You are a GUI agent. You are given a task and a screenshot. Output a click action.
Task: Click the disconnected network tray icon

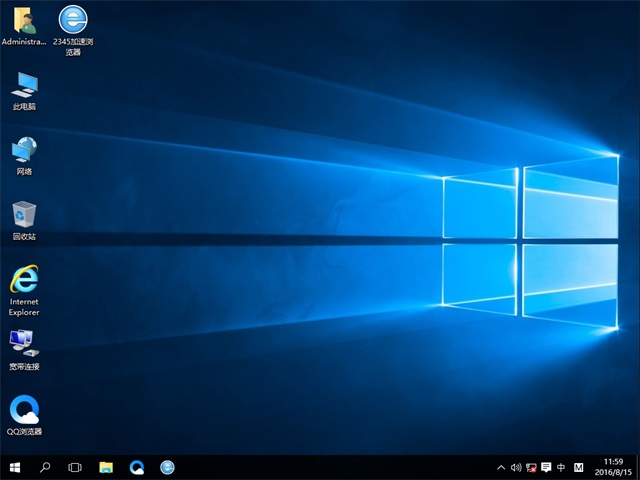click(531, 467)
